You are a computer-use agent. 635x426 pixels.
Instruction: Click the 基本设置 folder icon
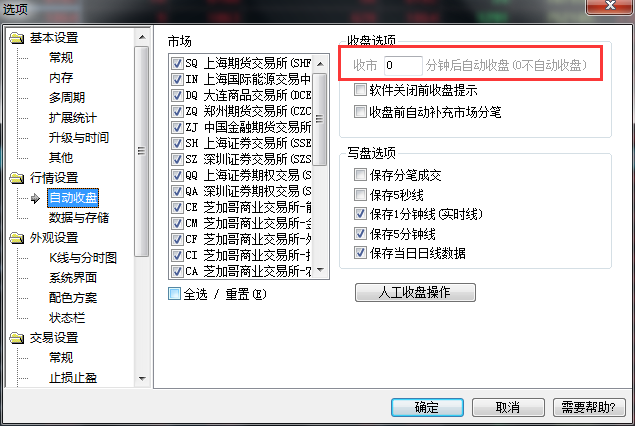click(17, 38)
